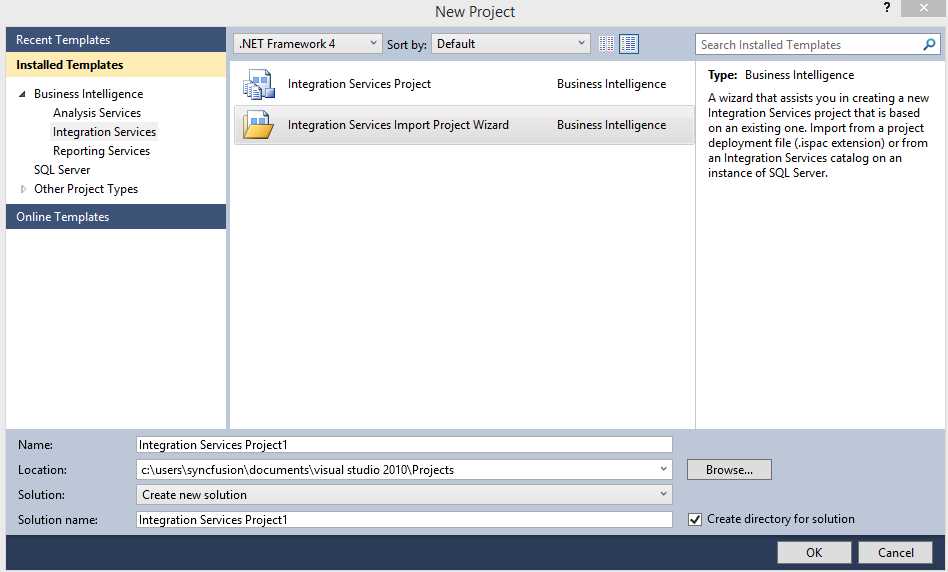
Task: Open the .NET Framework 4 dropdown
Action: click(x=308, y=44)
